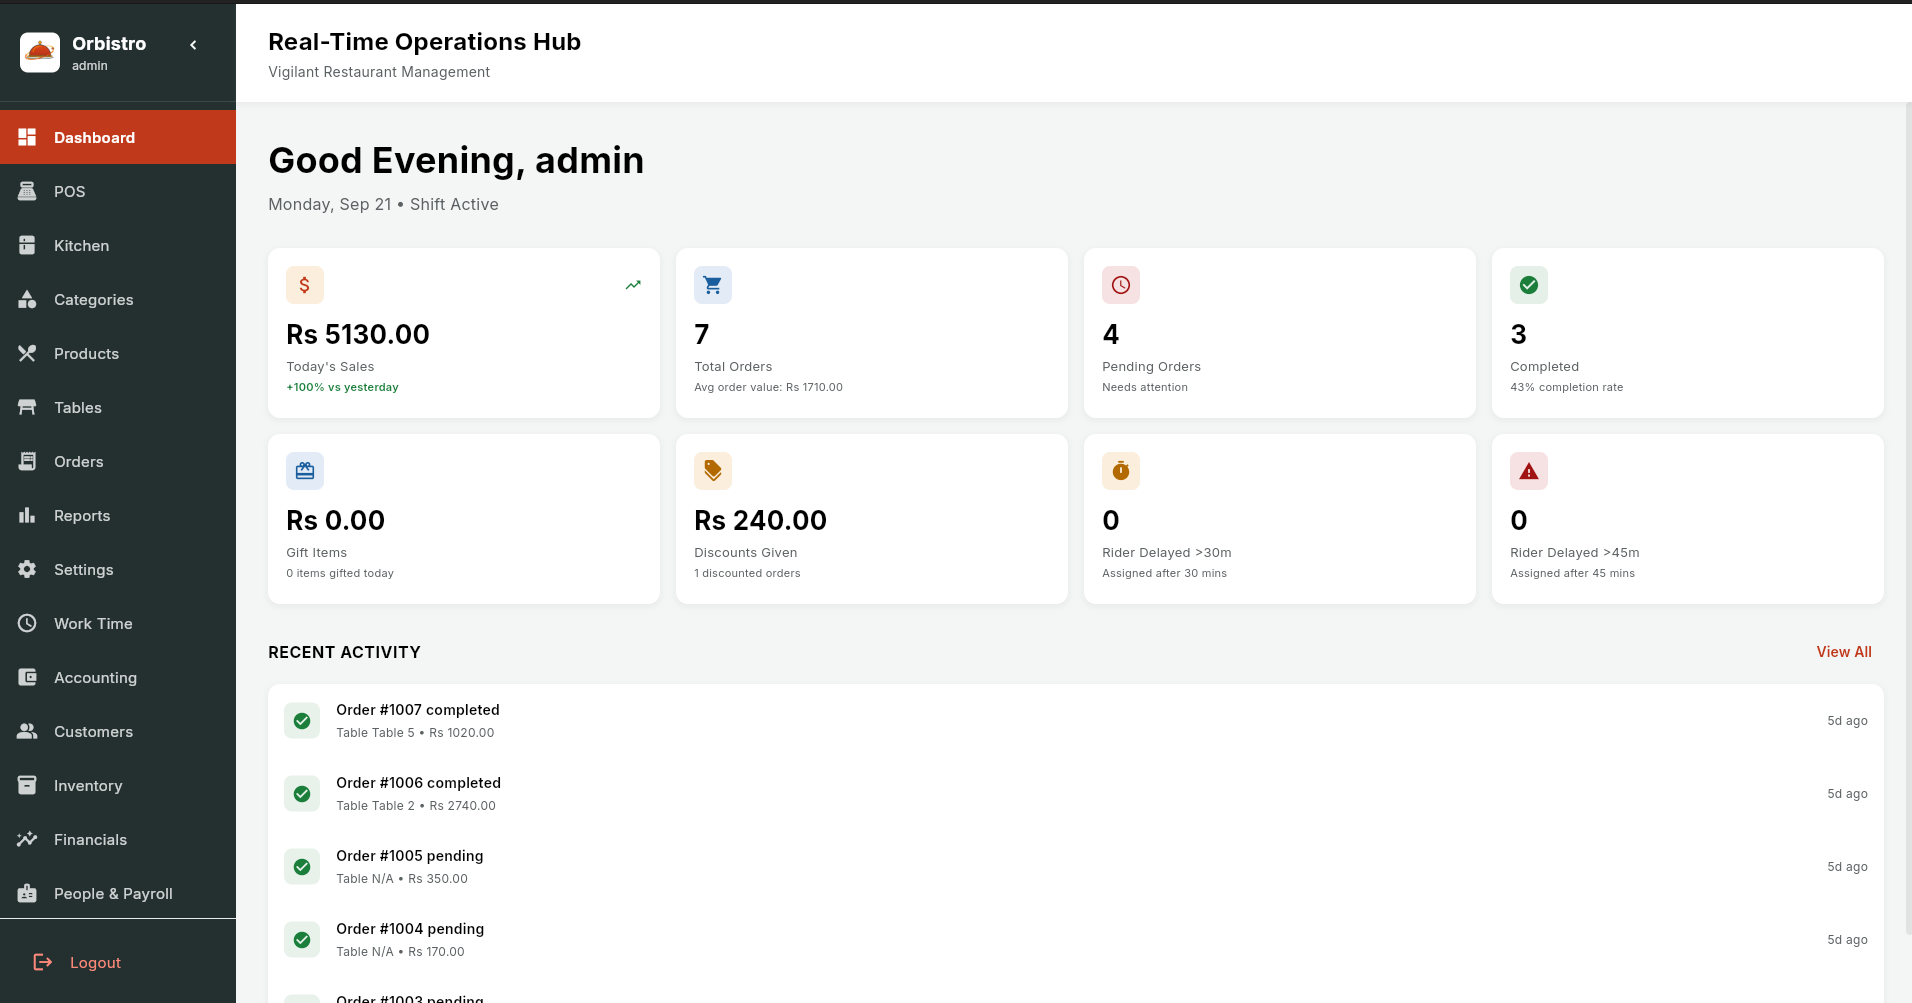
Task: Open the Categories shapes icon
Action: [x=27, y=299]
